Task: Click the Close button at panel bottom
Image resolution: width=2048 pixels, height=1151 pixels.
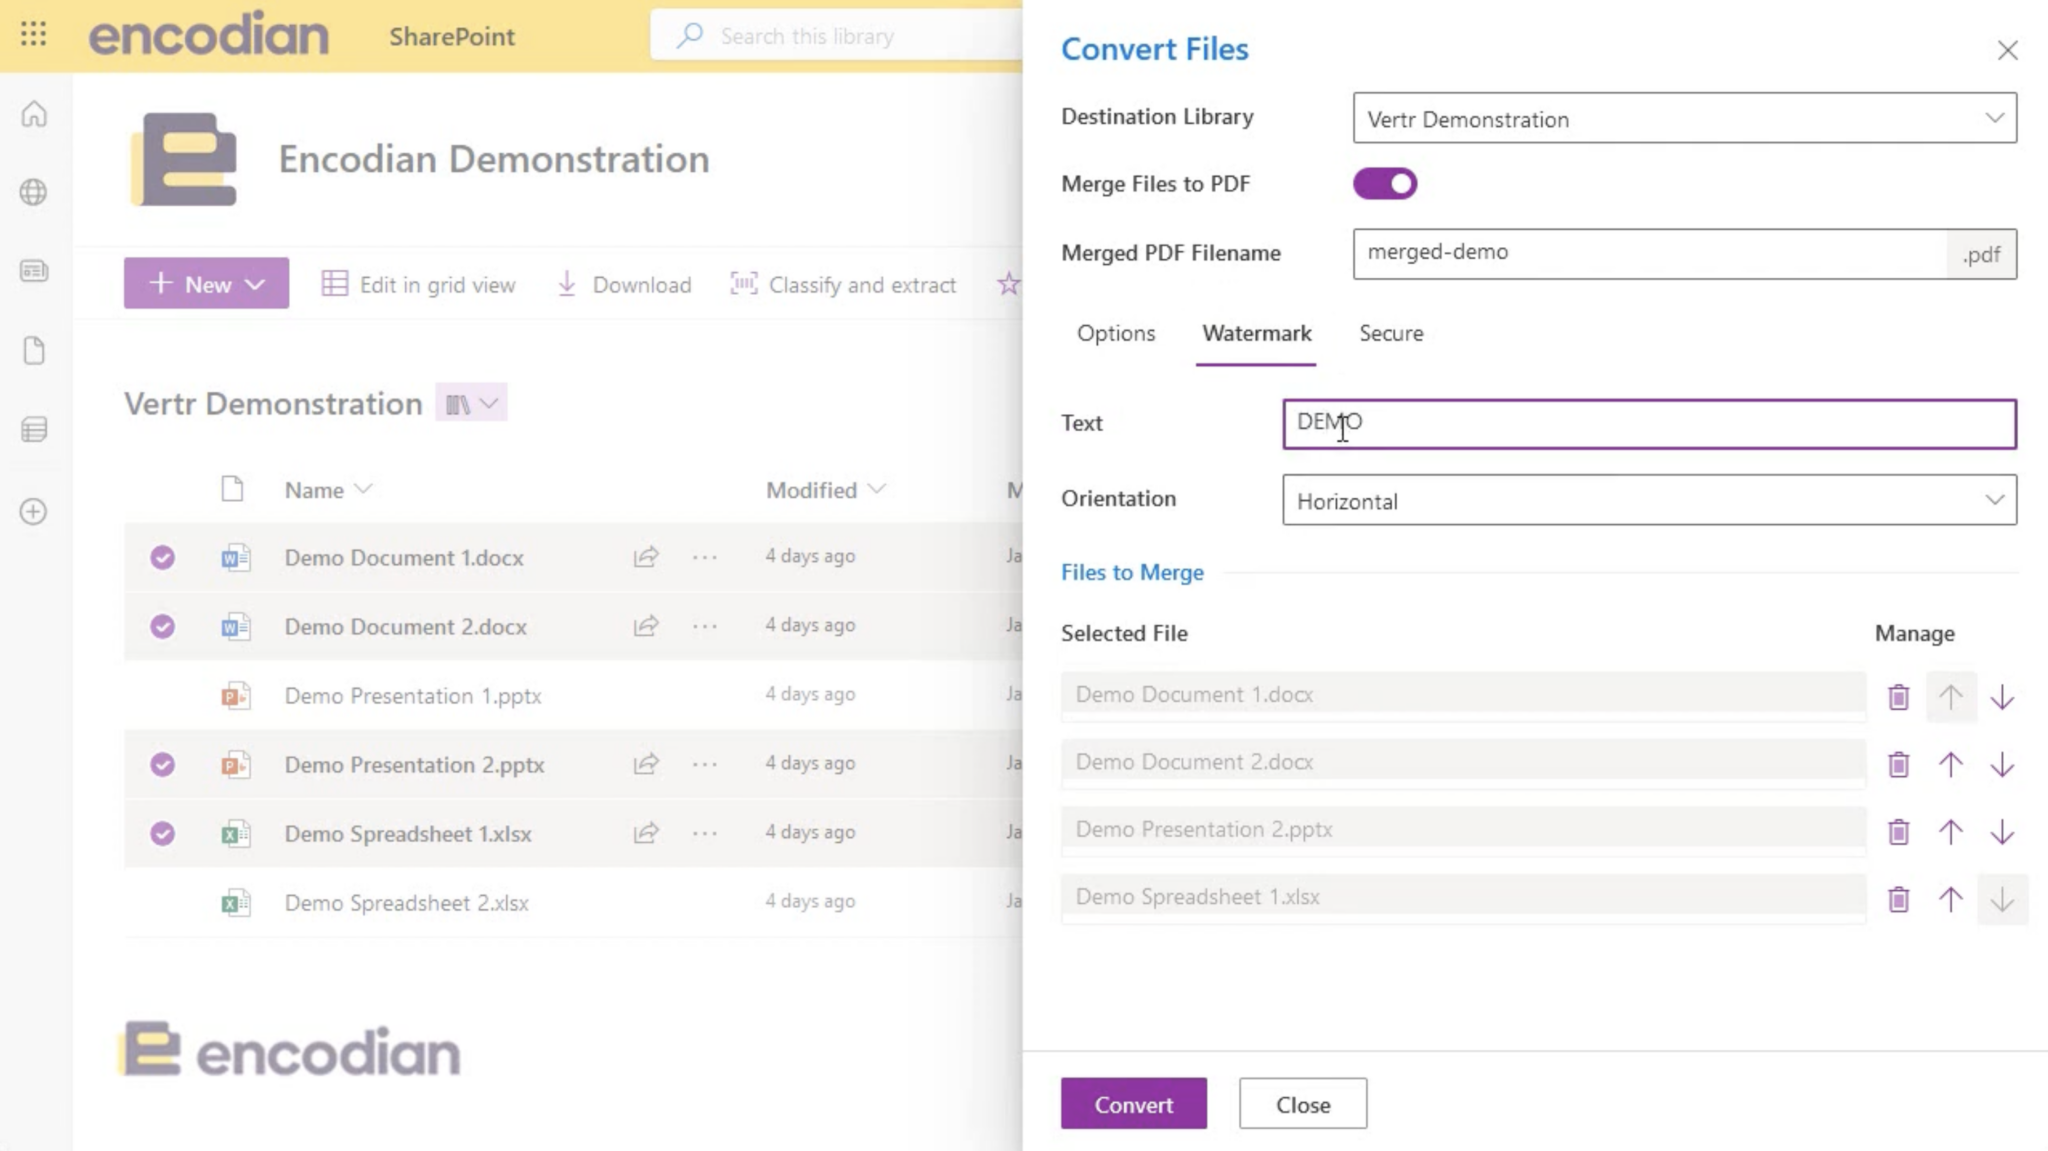Action: [1302, 1103]
